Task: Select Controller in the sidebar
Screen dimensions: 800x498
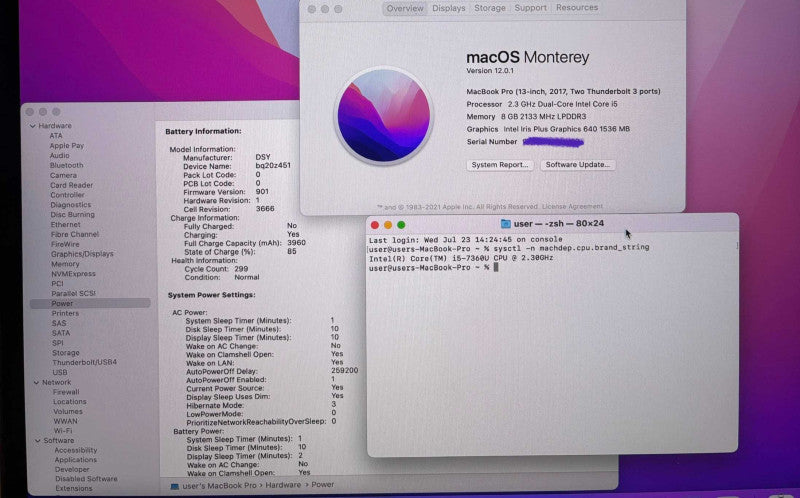Action: tap(67, 195)
